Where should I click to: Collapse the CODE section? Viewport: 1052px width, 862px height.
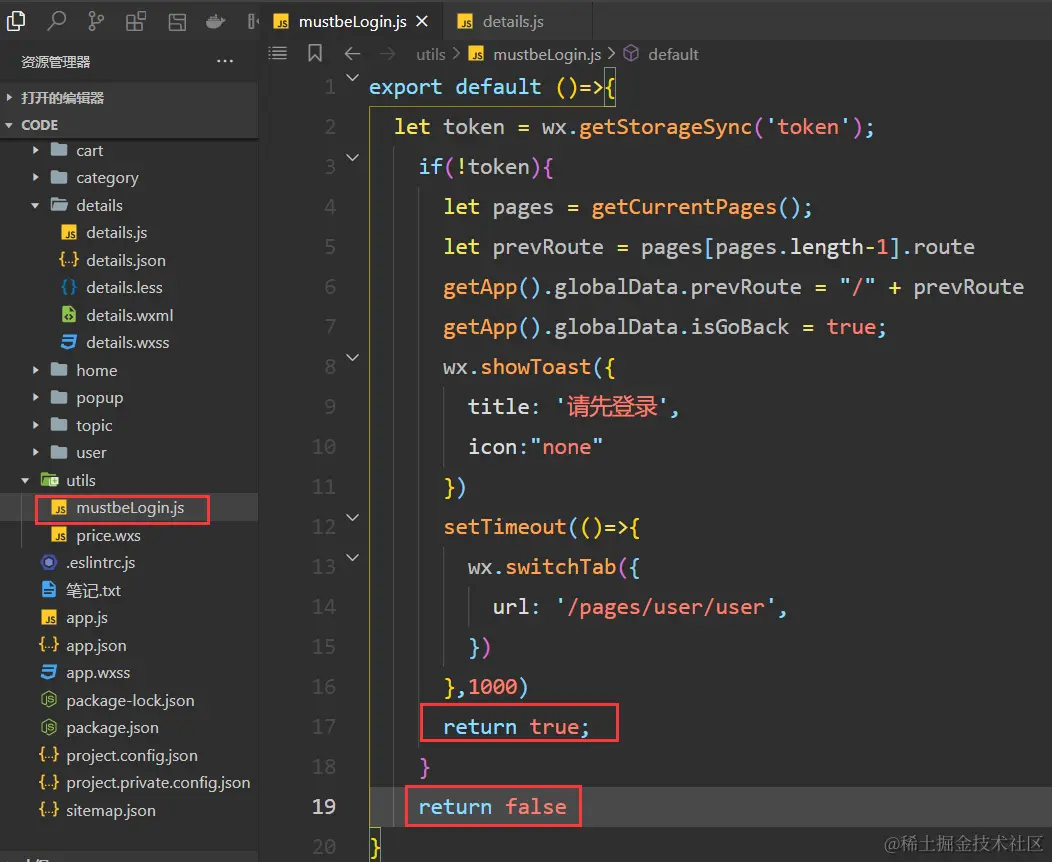click(x=129, y=125)
